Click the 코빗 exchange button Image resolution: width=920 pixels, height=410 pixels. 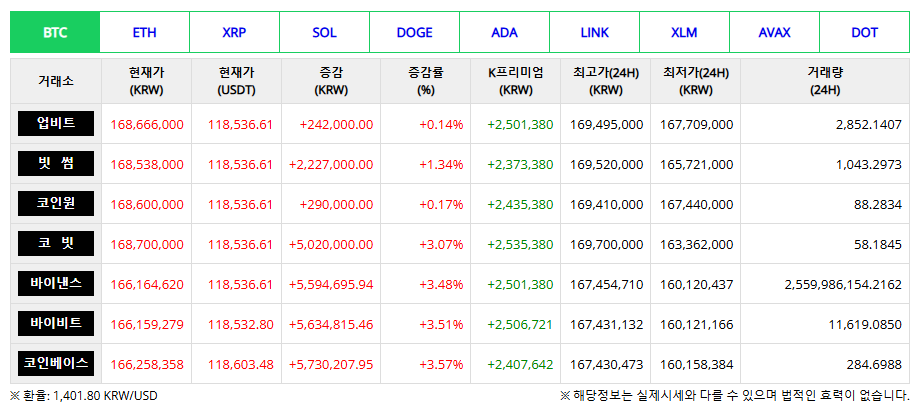[x=56, y=244]
